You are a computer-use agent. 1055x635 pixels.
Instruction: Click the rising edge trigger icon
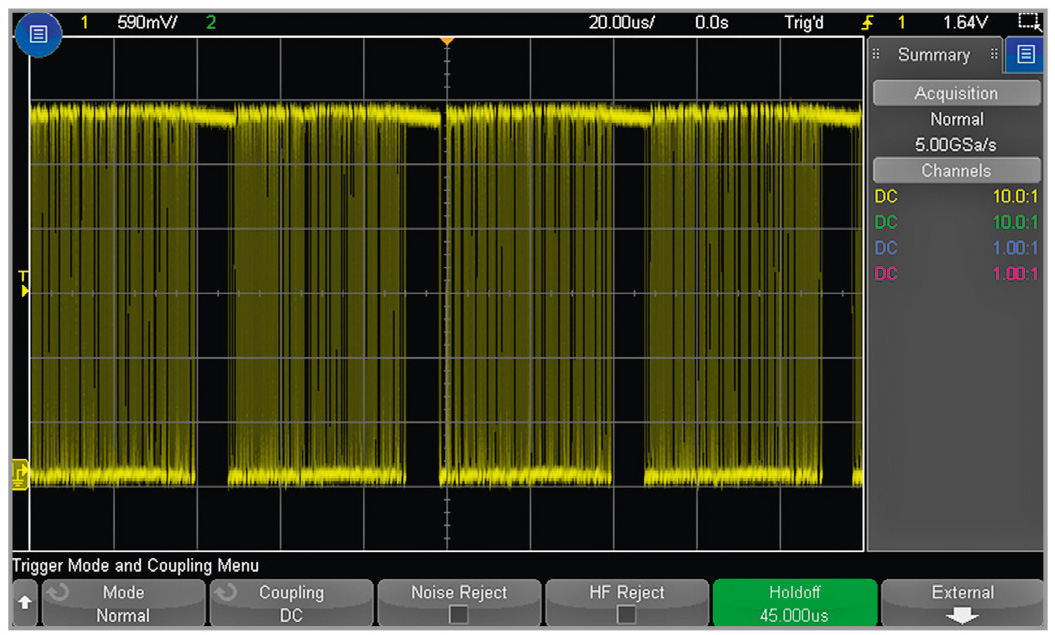tap(867, 22)
